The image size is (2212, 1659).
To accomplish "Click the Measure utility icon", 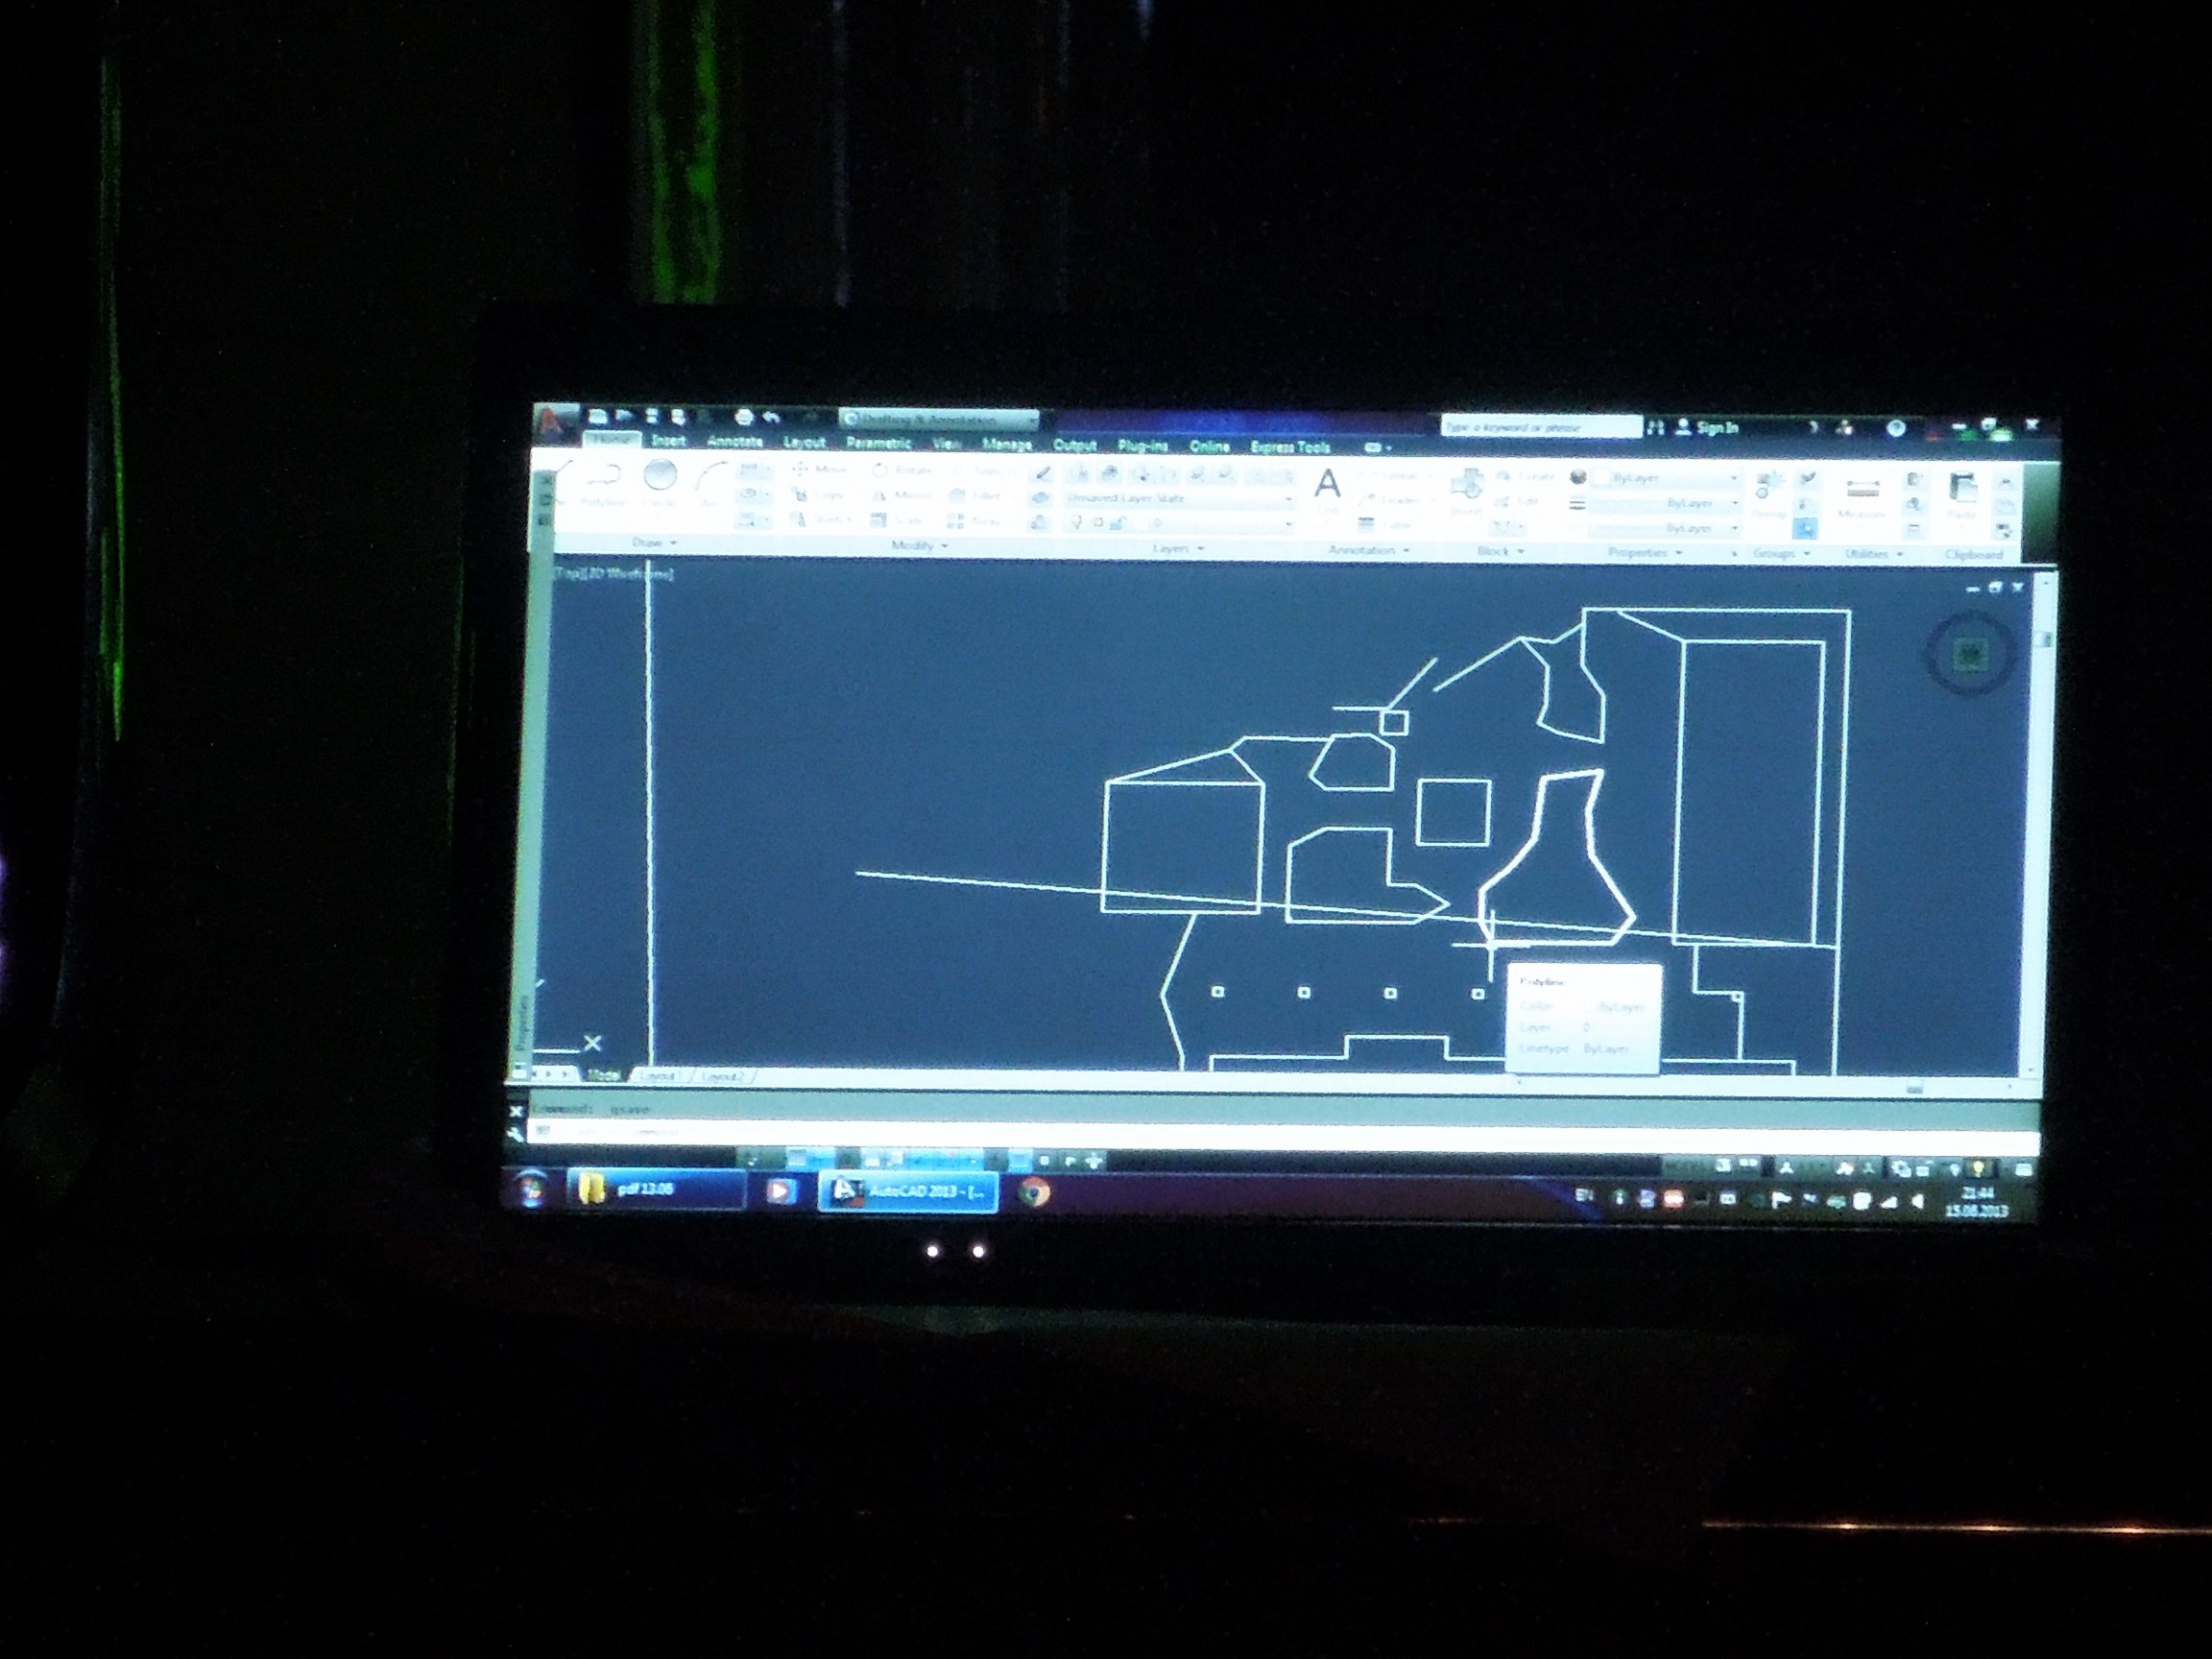I will tap(1861, 490).
